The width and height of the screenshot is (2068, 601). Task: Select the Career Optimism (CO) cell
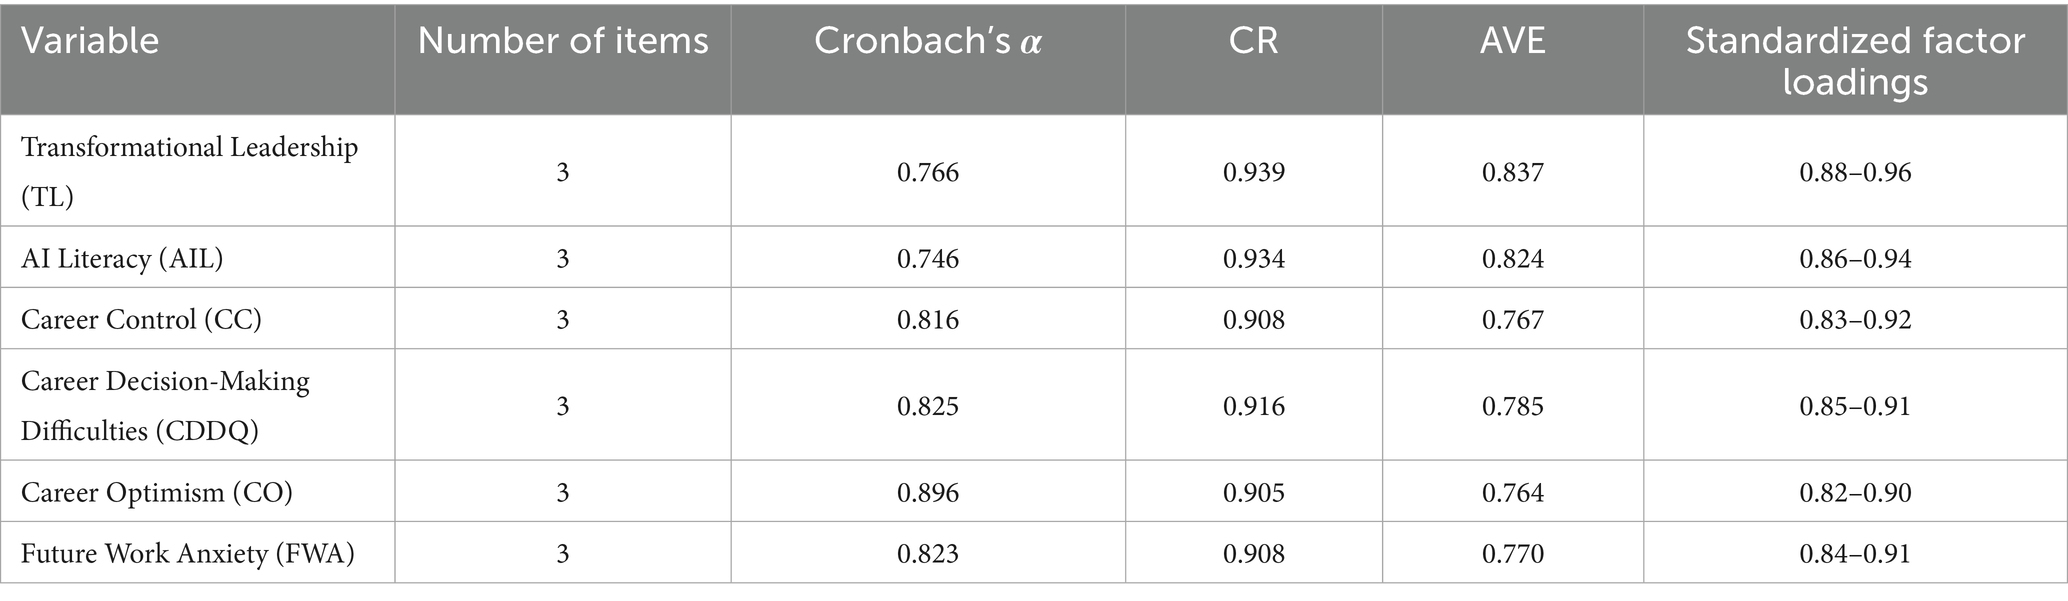156,493
